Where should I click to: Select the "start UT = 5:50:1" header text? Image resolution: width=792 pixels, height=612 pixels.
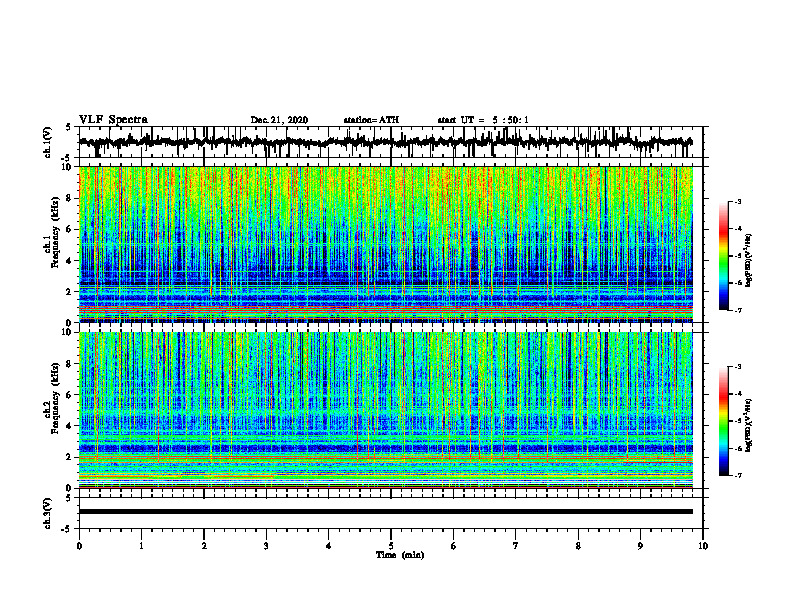tap(483, 120)
